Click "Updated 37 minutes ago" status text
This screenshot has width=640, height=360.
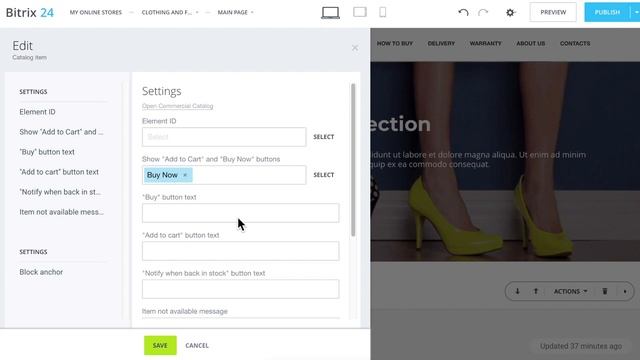click(581, 346)
